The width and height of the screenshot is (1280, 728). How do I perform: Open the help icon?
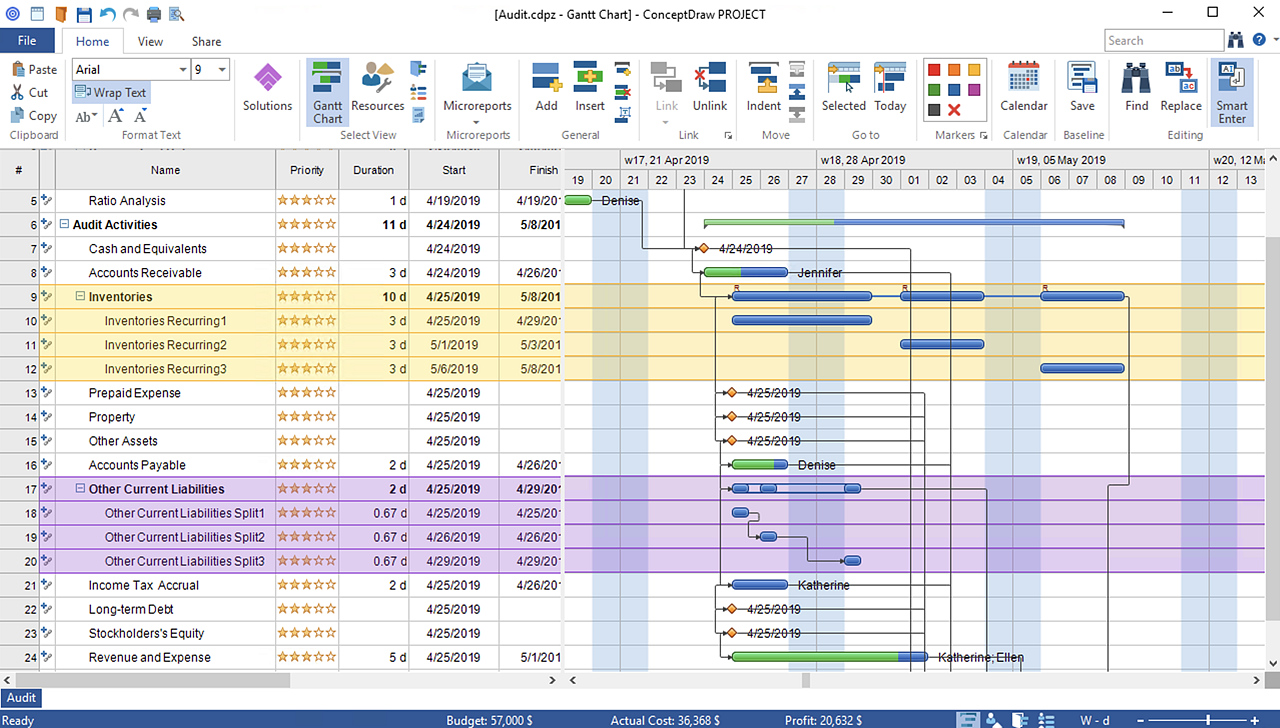(x=1259, y=40)
